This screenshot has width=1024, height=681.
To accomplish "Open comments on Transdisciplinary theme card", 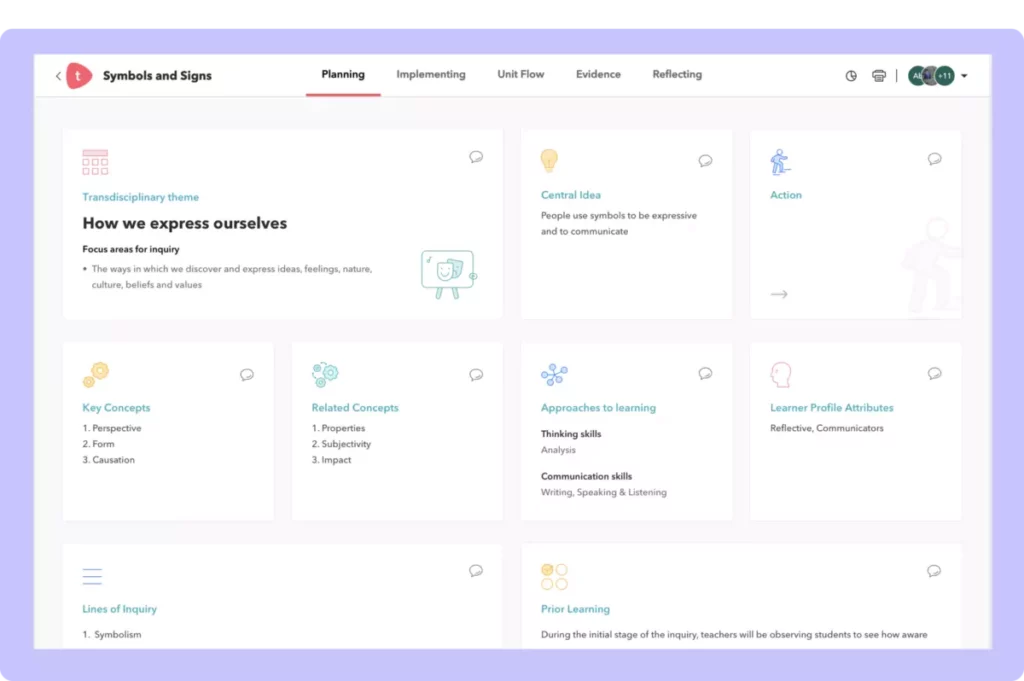I will point(476,157).
